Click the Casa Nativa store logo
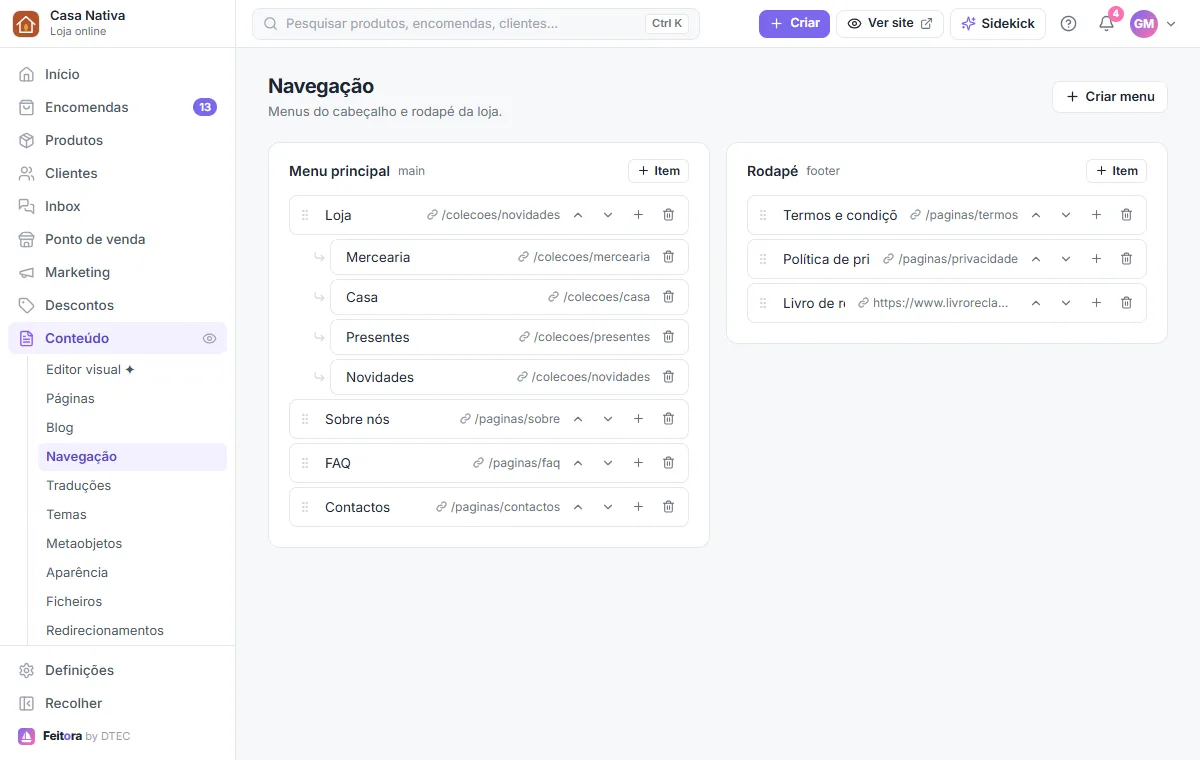Image resolution: width=1200 pixels, height=760 pixels. (x=26, y=24)
